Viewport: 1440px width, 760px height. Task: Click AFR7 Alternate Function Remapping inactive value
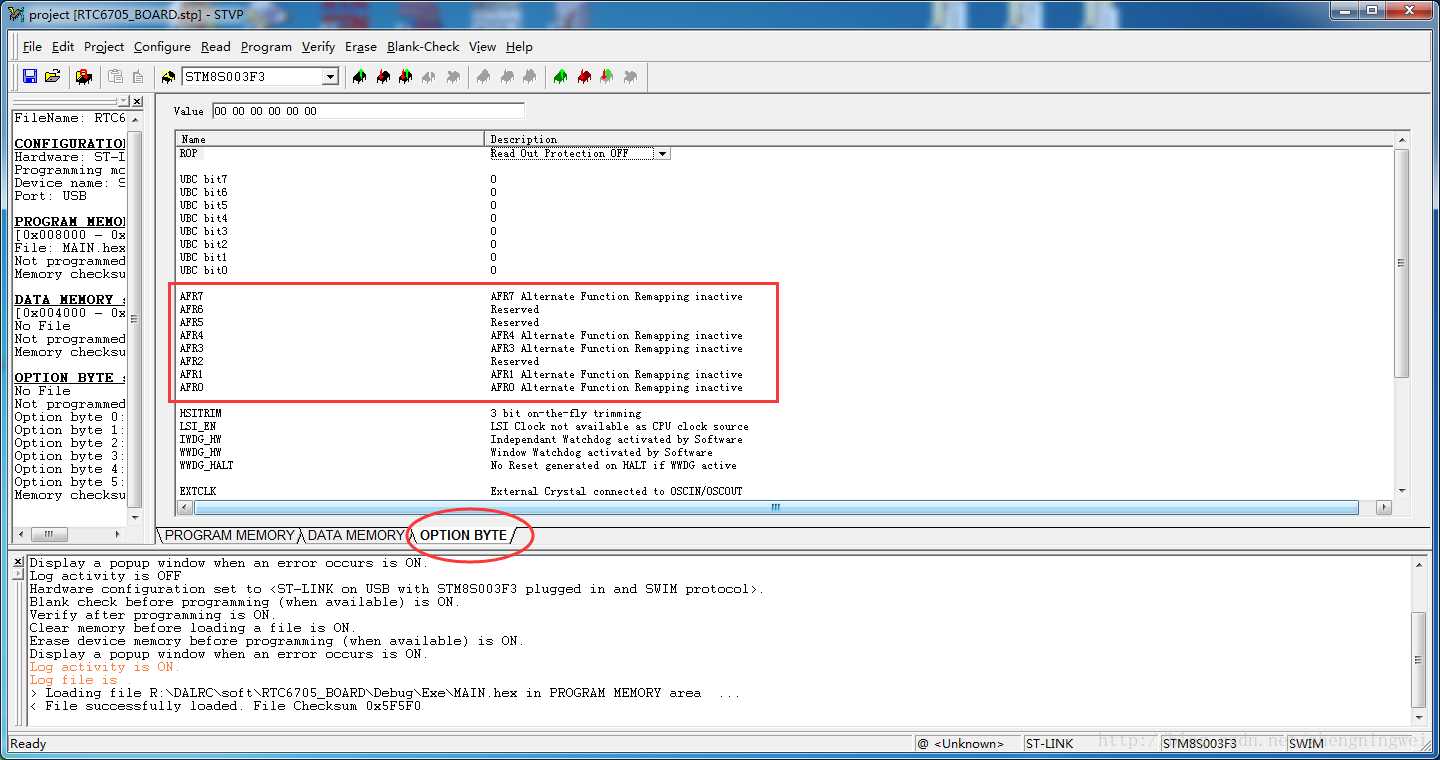616,296
